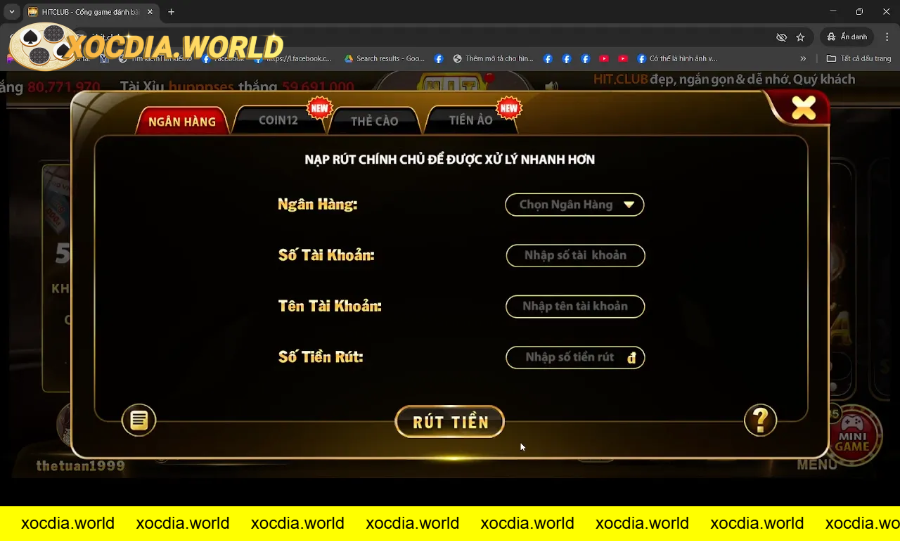Select the THẺ CÀO tab
This screenshot has height=541, width=900.
pyautogui.click(x=374, y=120)
